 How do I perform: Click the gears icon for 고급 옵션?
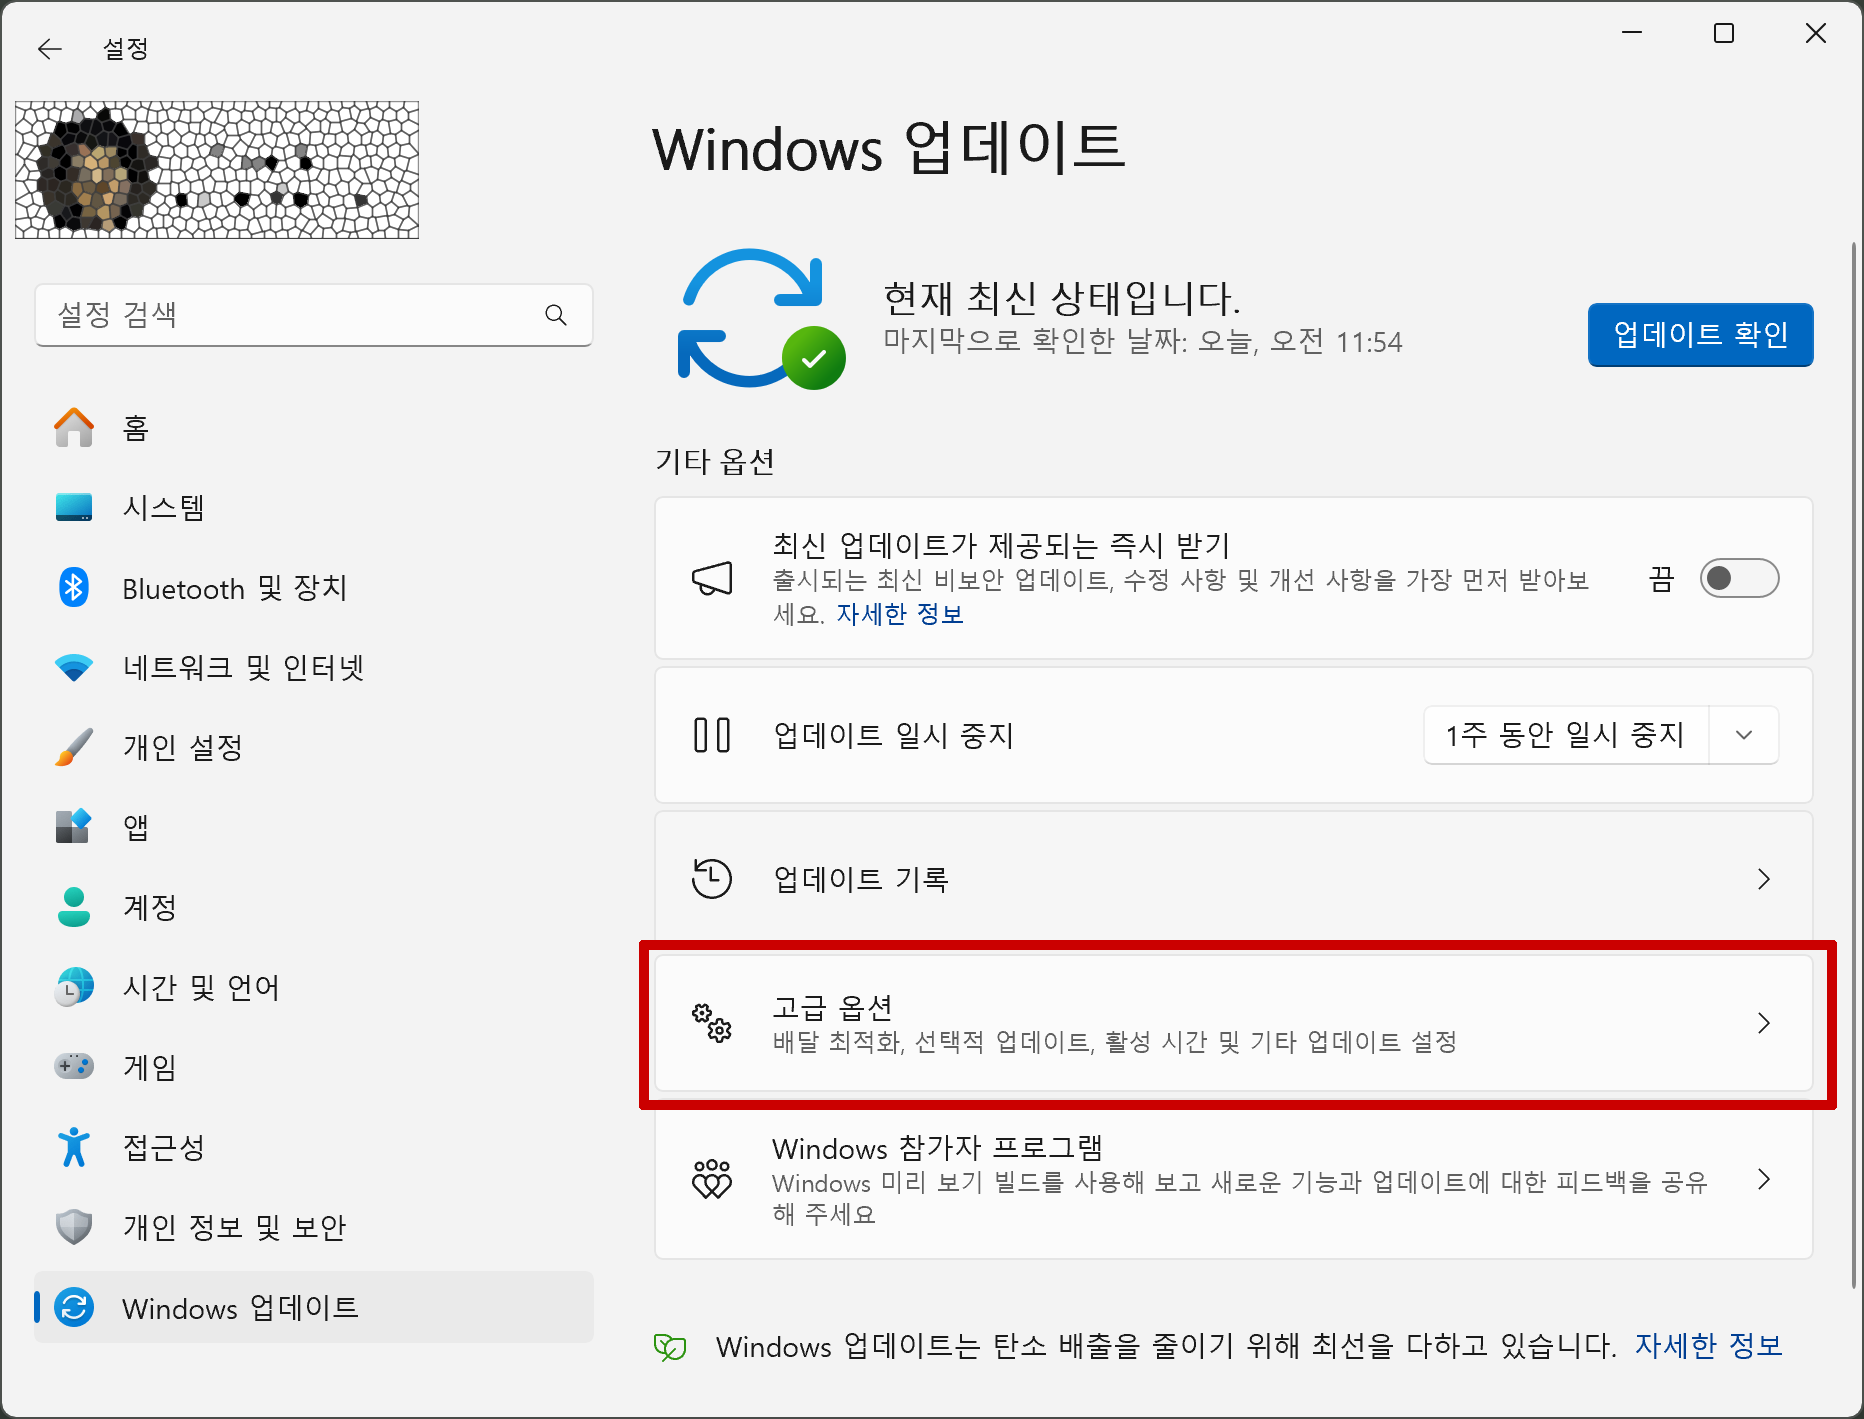click(712, 1023)
